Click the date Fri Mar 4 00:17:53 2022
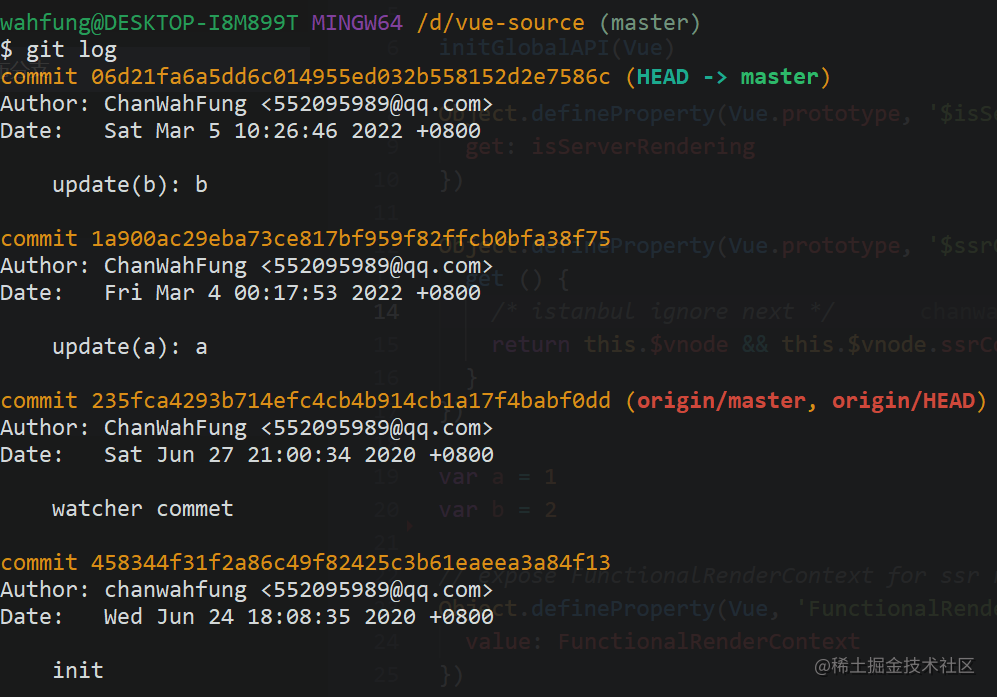Viewport: 997px width, 697px height. pos(253,293)
